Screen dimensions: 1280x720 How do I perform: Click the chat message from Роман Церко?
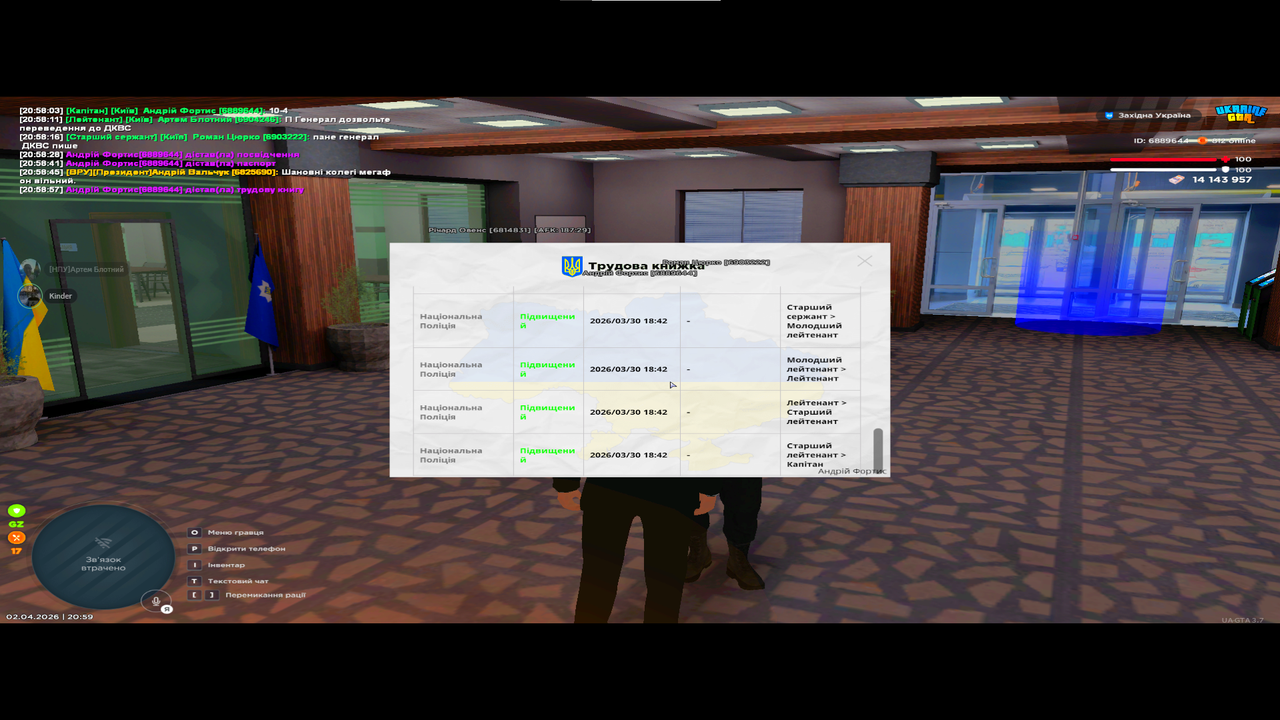(199, 141)
